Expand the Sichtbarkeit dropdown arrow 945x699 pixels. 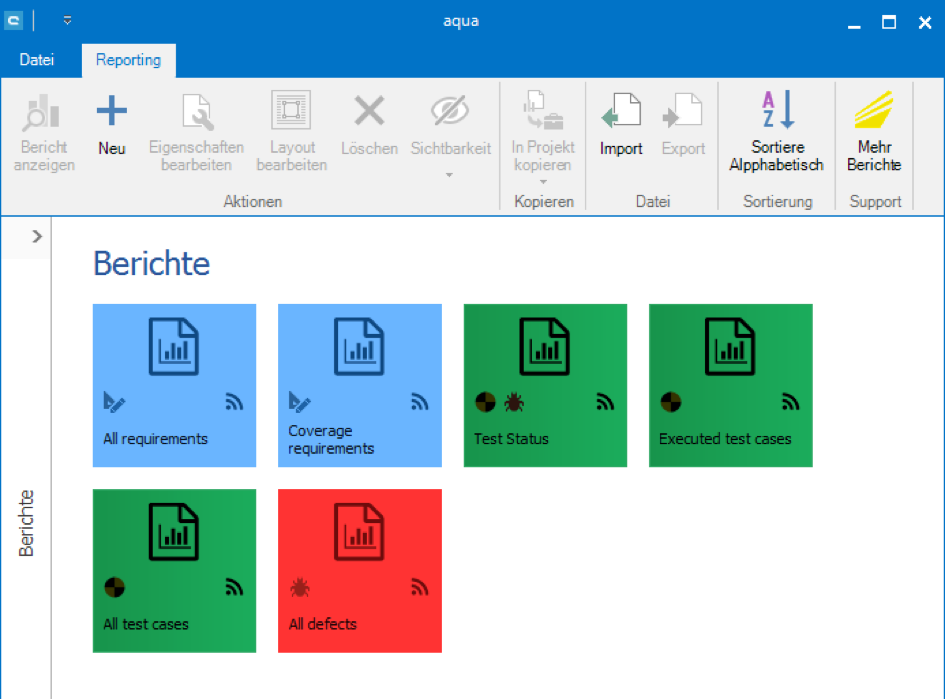coord(450,175)
